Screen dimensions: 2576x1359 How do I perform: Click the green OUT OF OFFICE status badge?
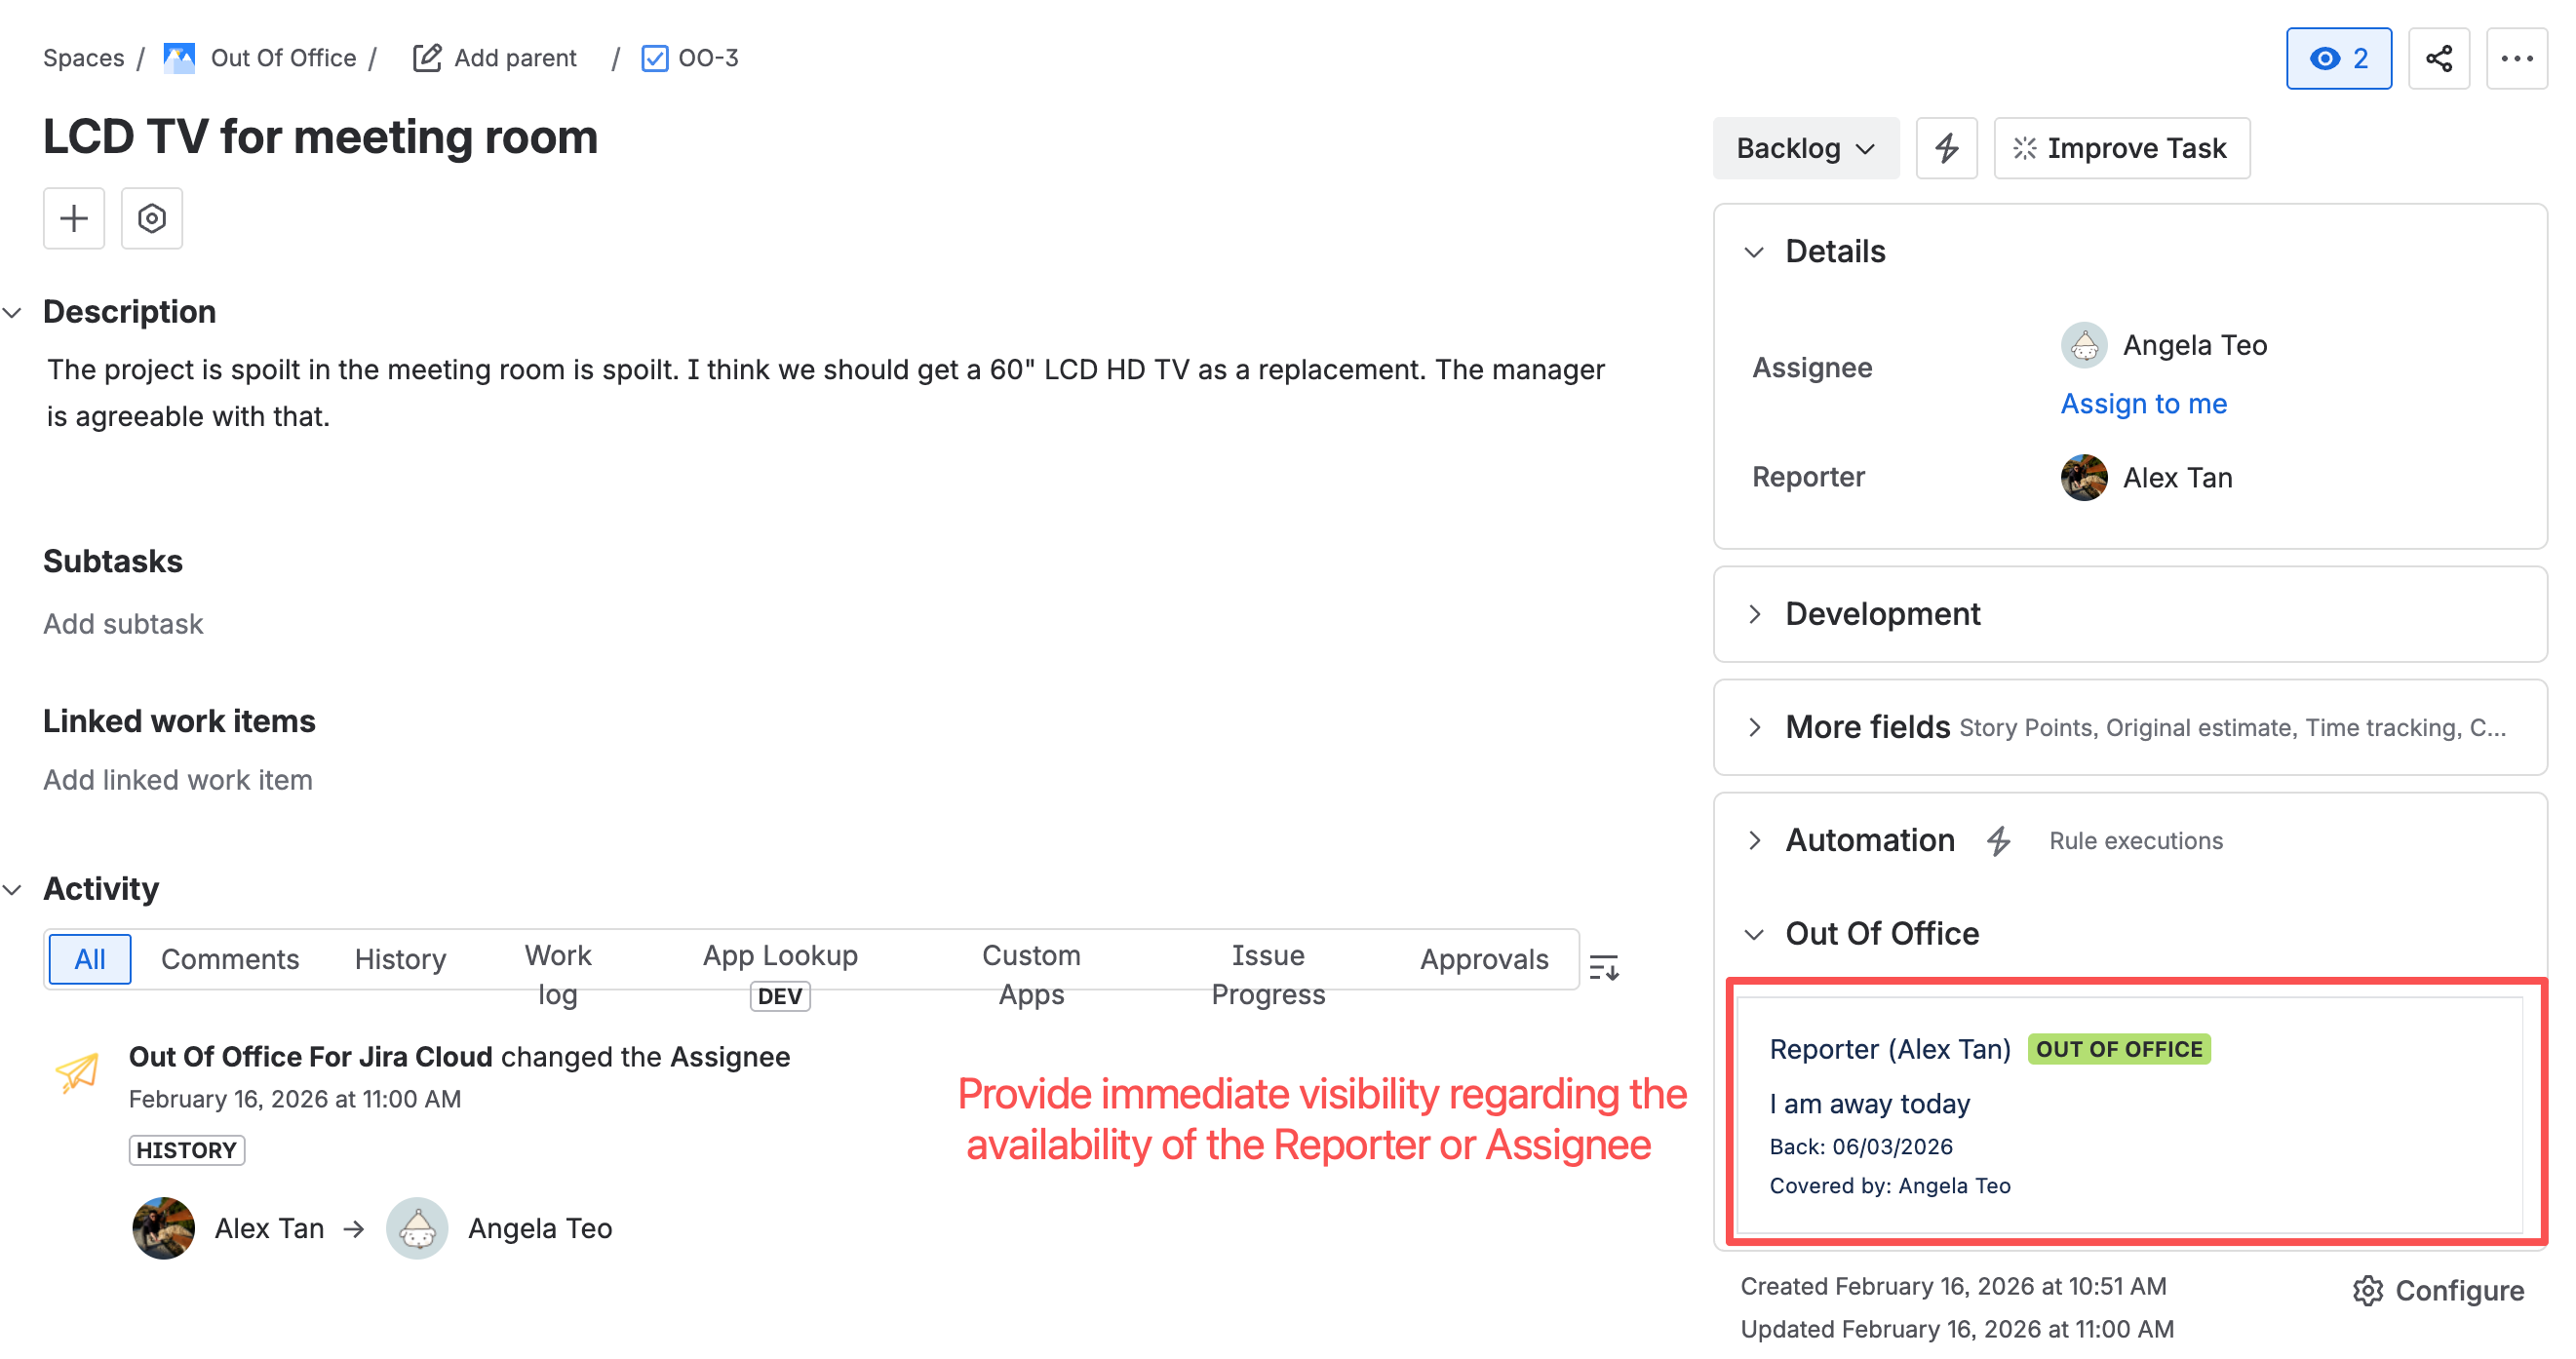coord(2118,1049)
